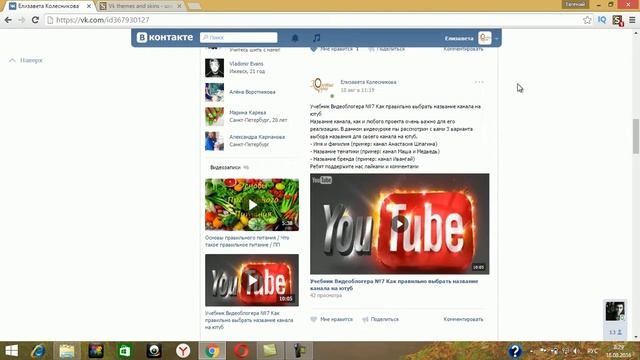Click the Наверх scroll-to-top link
Screen dimensions: 640x360
26,60
